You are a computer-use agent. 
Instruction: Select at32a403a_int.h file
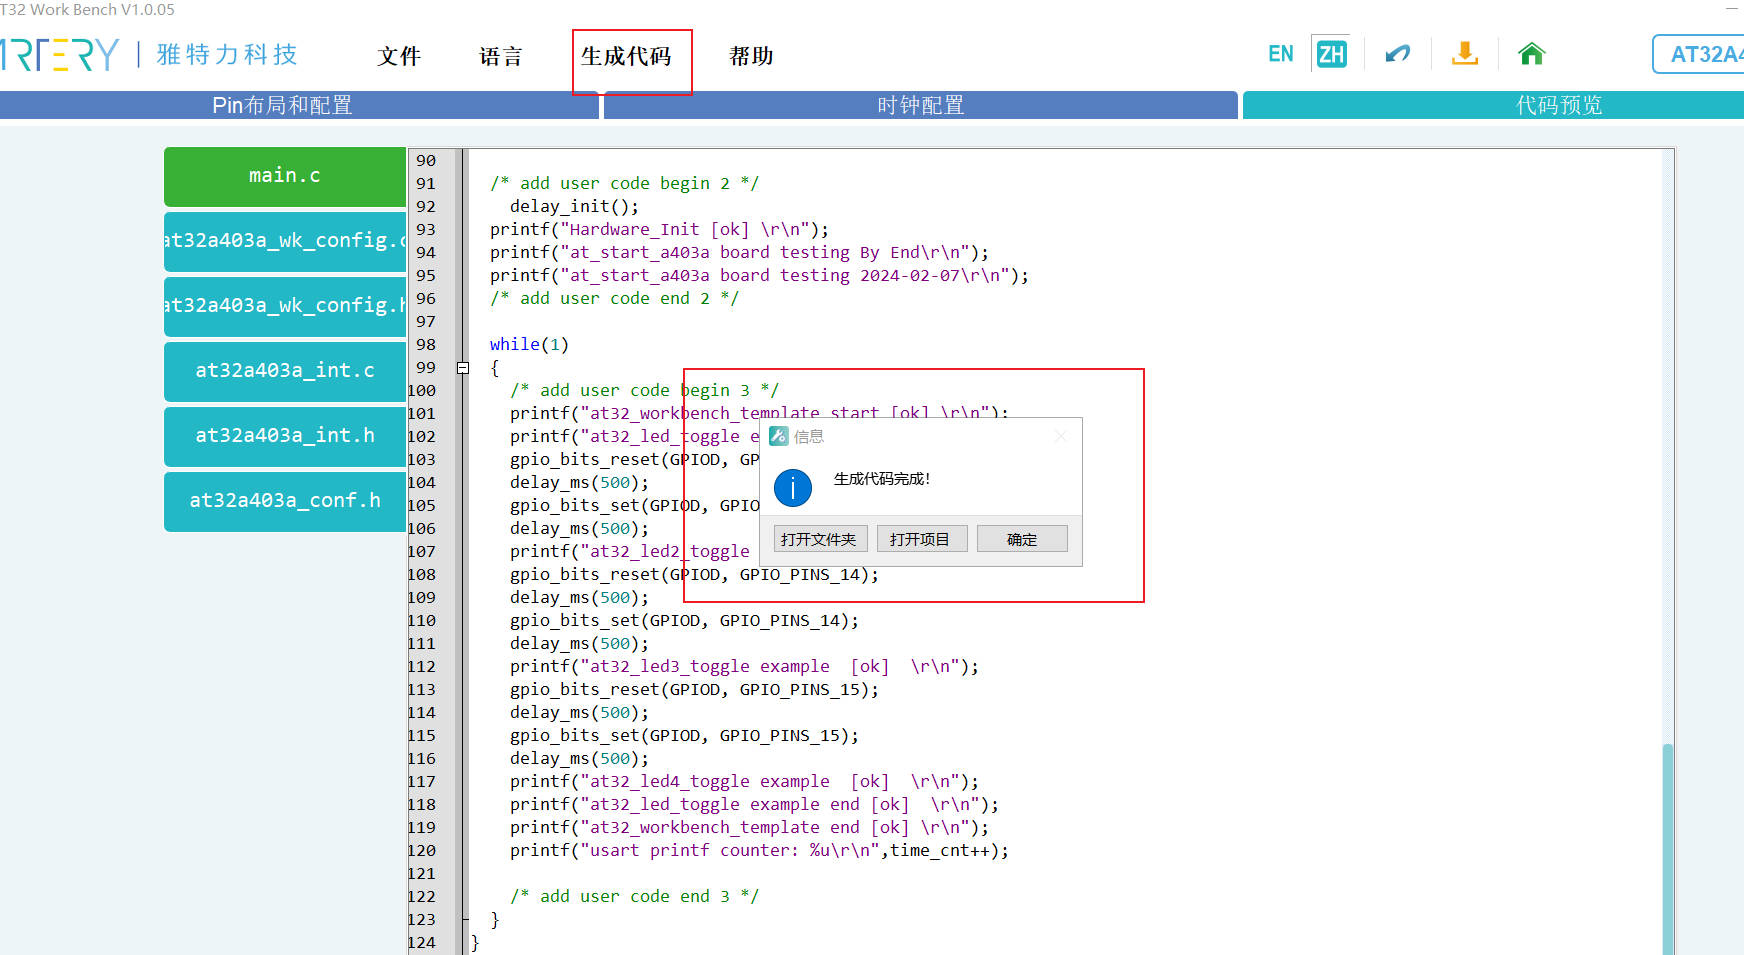(285, 436)
